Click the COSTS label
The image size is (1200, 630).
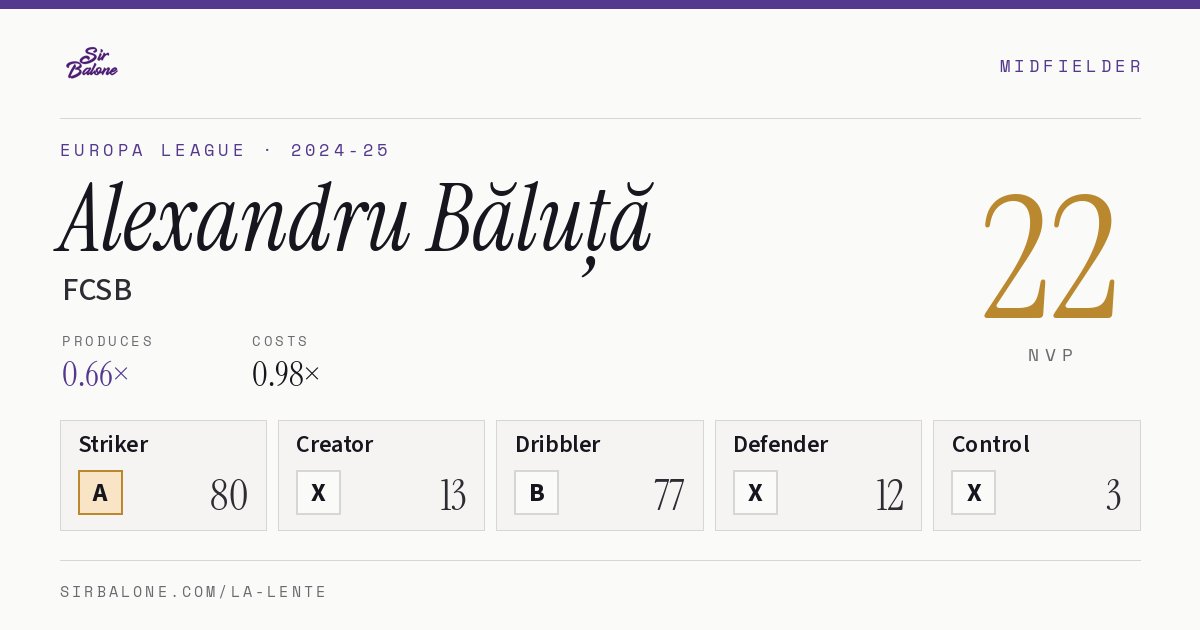281,341
